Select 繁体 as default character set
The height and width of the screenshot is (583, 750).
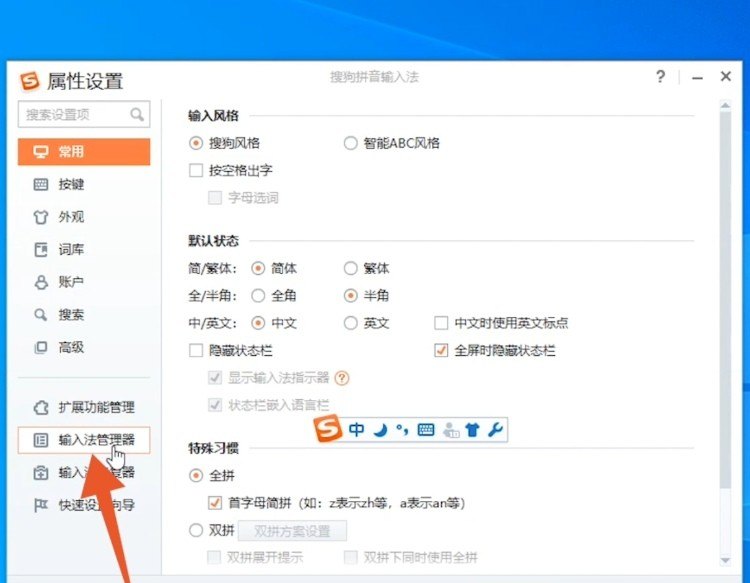351,268
